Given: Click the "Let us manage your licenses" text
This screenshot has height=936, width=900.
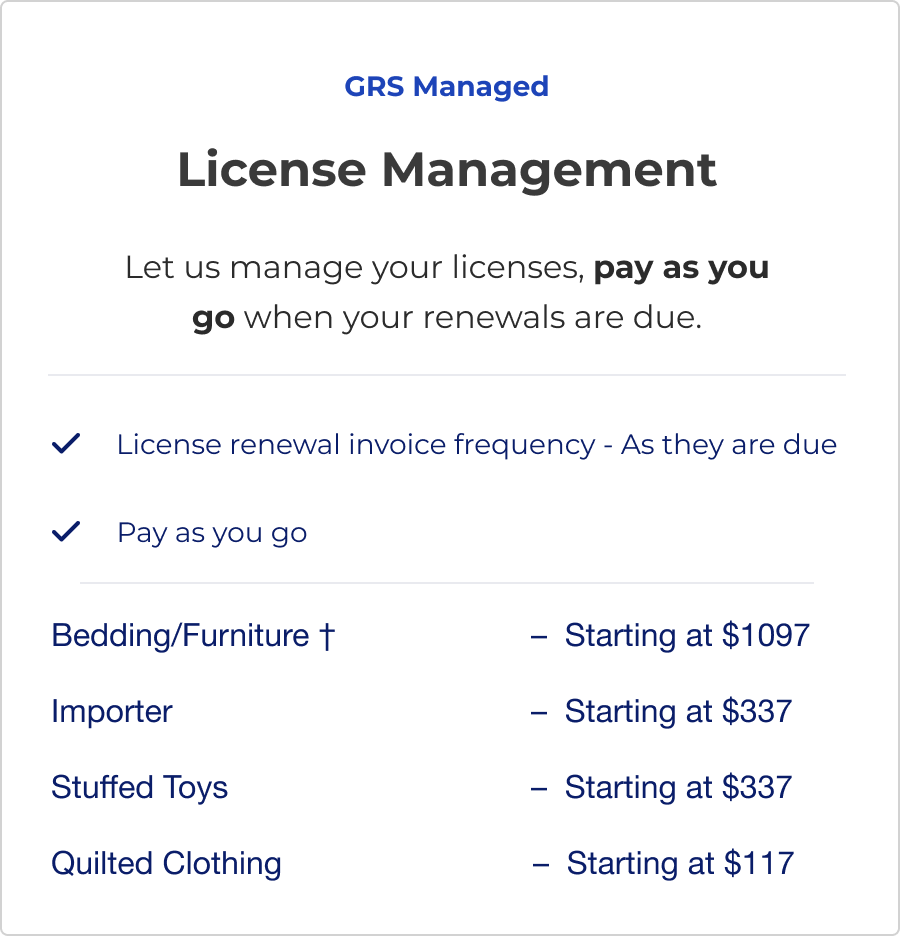Looking at the screenshot, I should (x=354, y=268).
